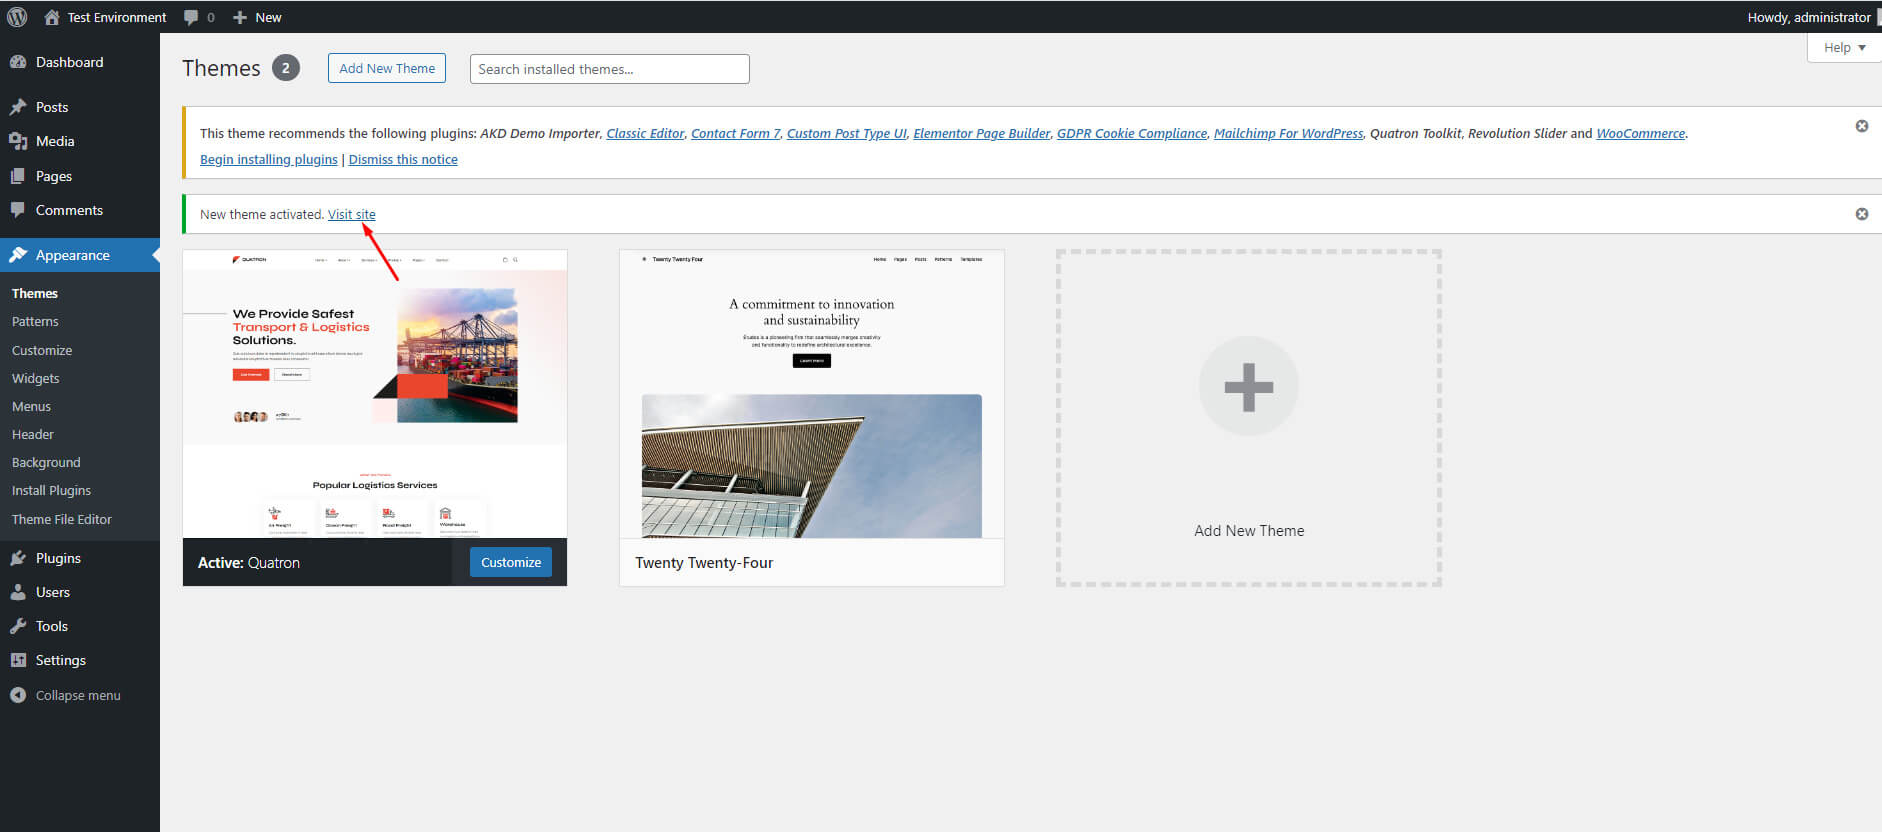Focus the Search installed themes field
The image size is (1882, 832).
[x=610, y=69]
